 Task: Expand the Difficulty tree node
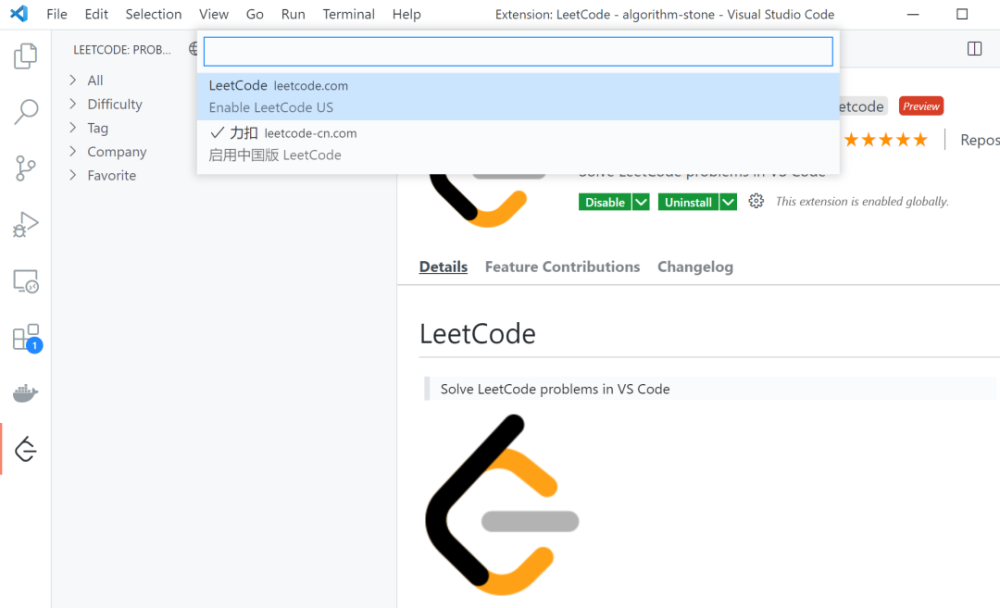115,104
